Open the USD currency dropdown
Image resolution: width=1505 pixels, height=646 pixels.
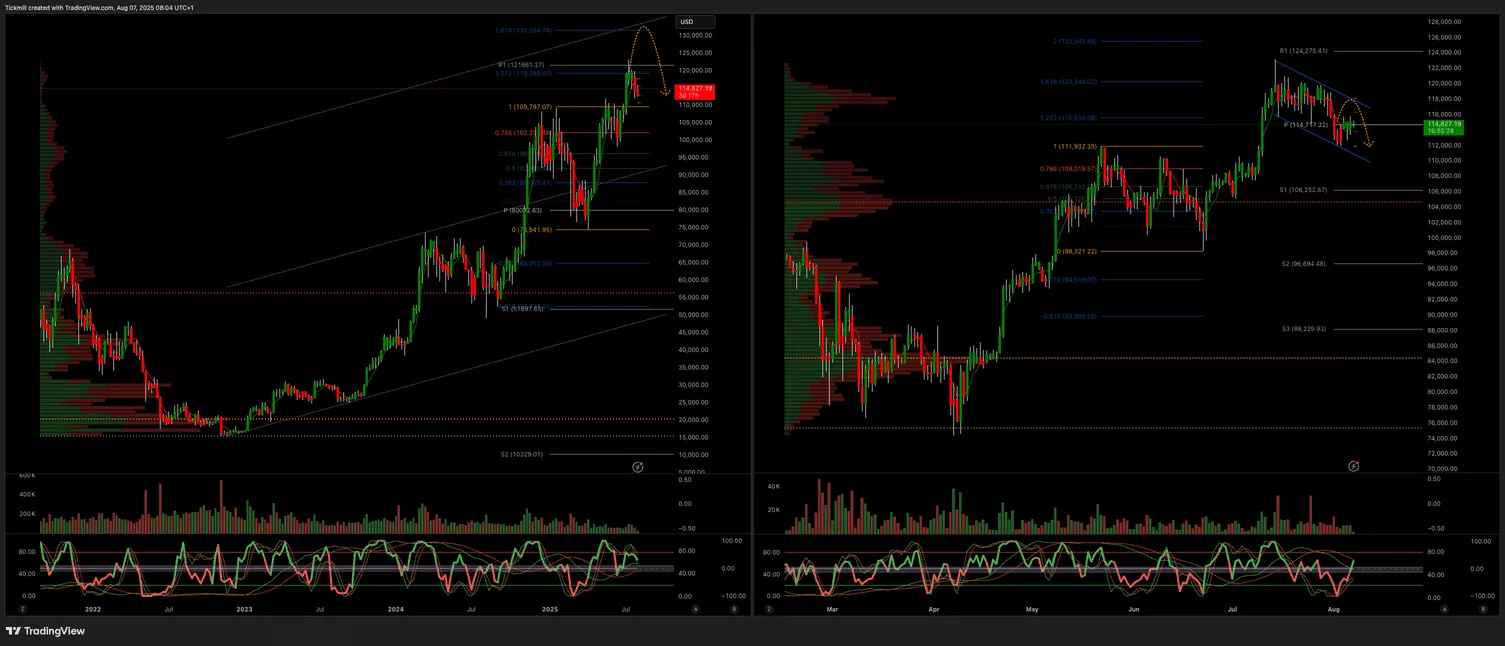pyautogui.click(x=694, y=22)
